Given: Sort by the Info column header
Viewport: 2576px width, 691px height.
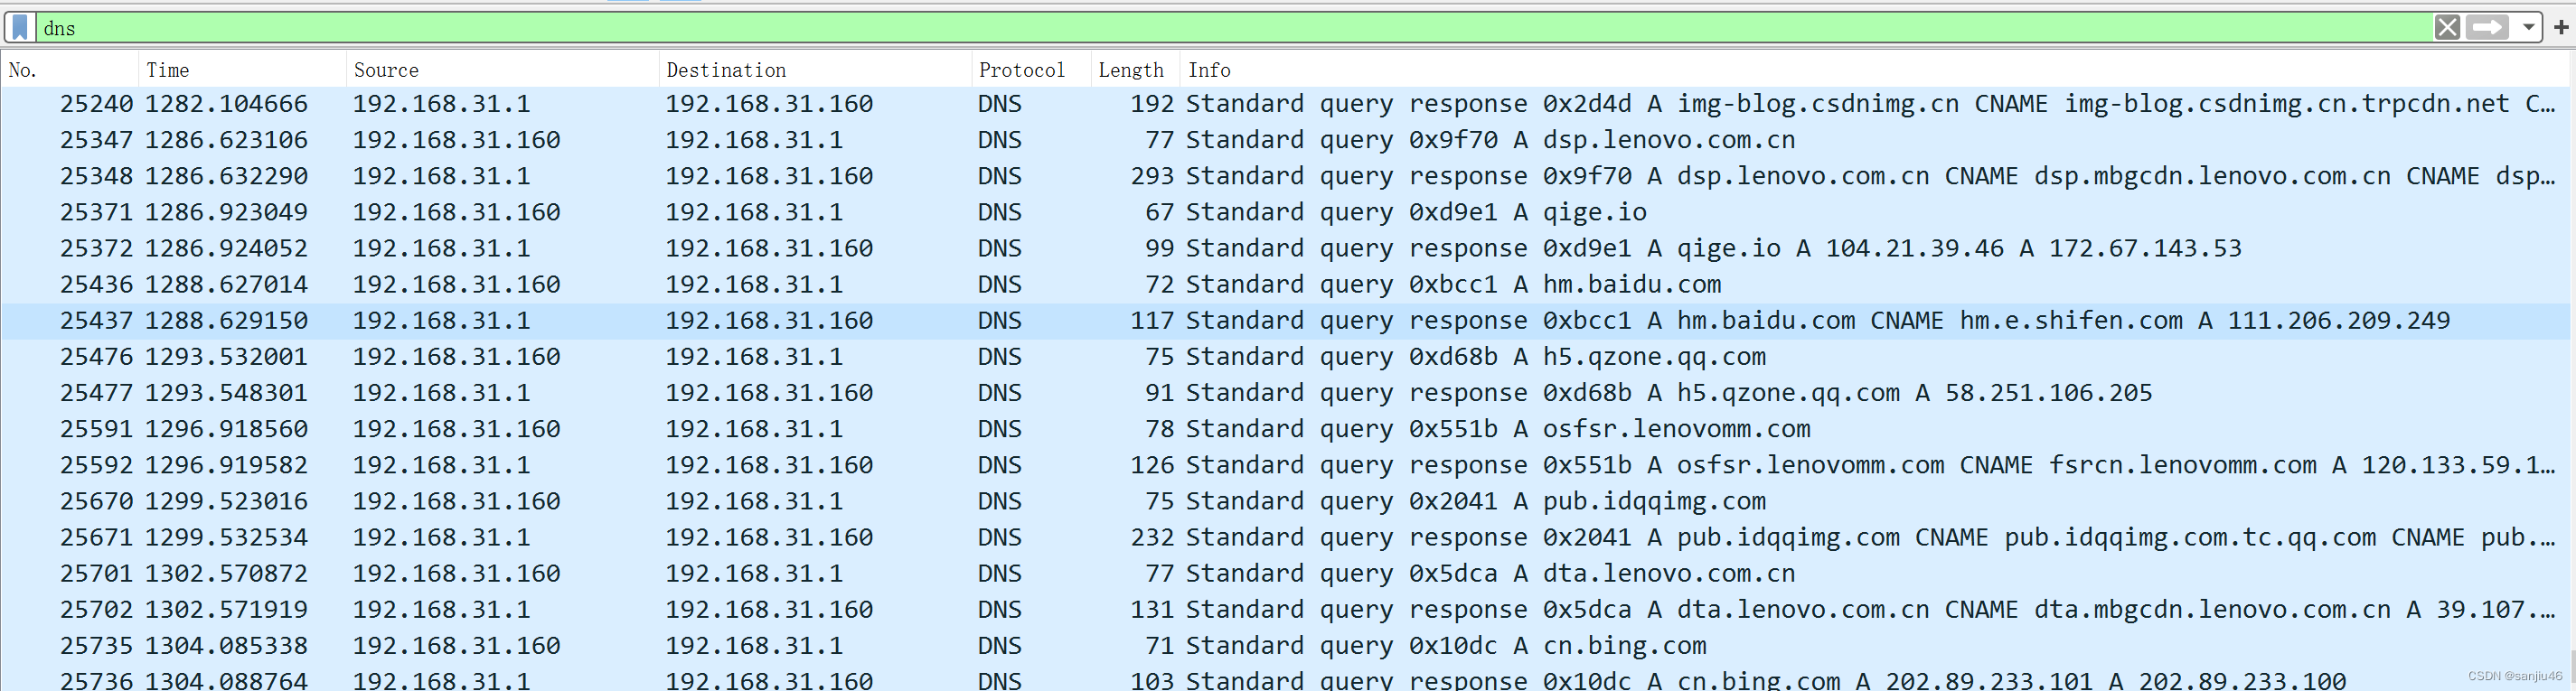Looking at the screenshot, I should point(1874,70).
